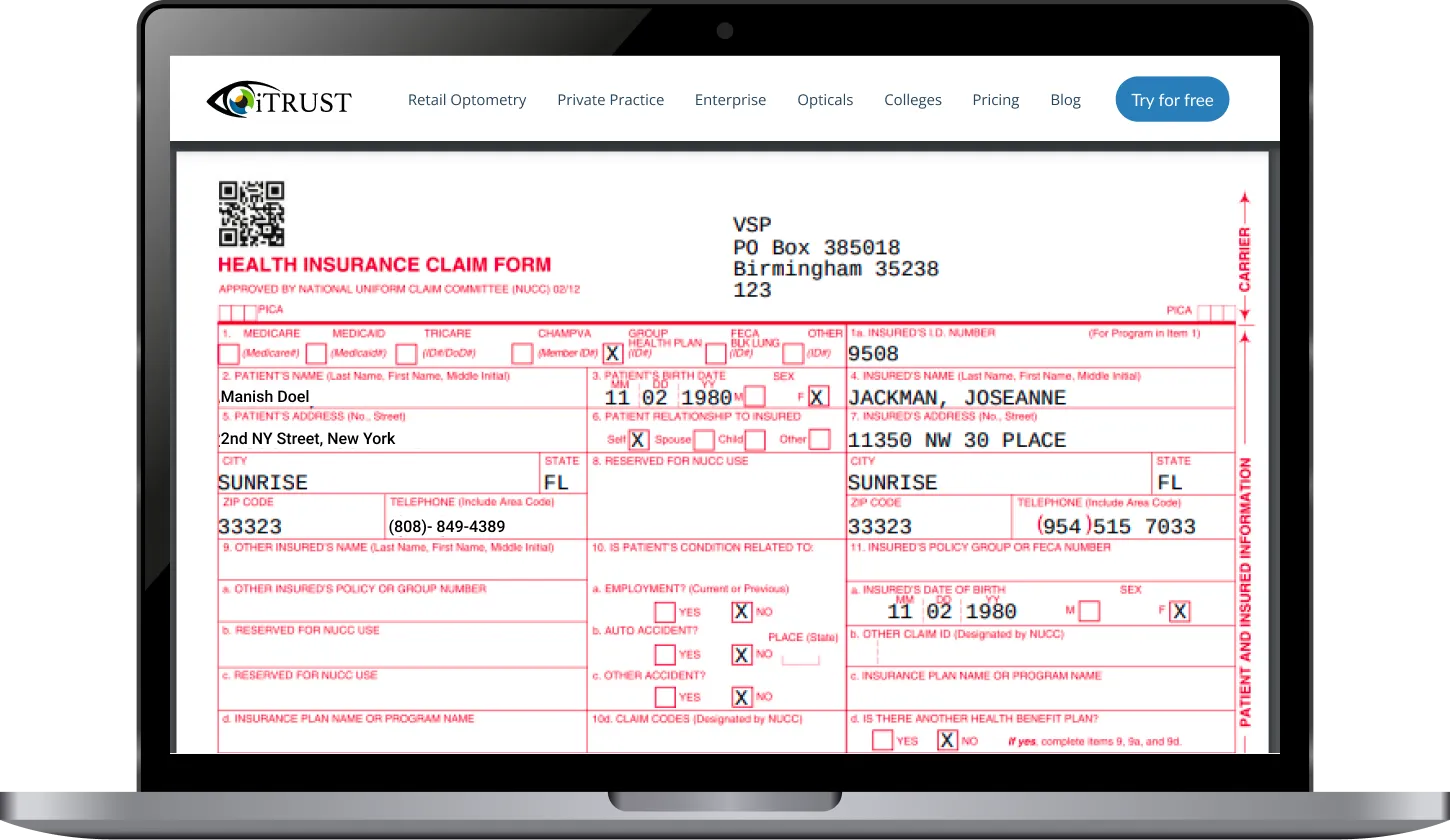The width and height of the screenshot is (1450, 840).
Task: Click the Patient's Name field
Action: pyautogui.click(x=400, y=396)
